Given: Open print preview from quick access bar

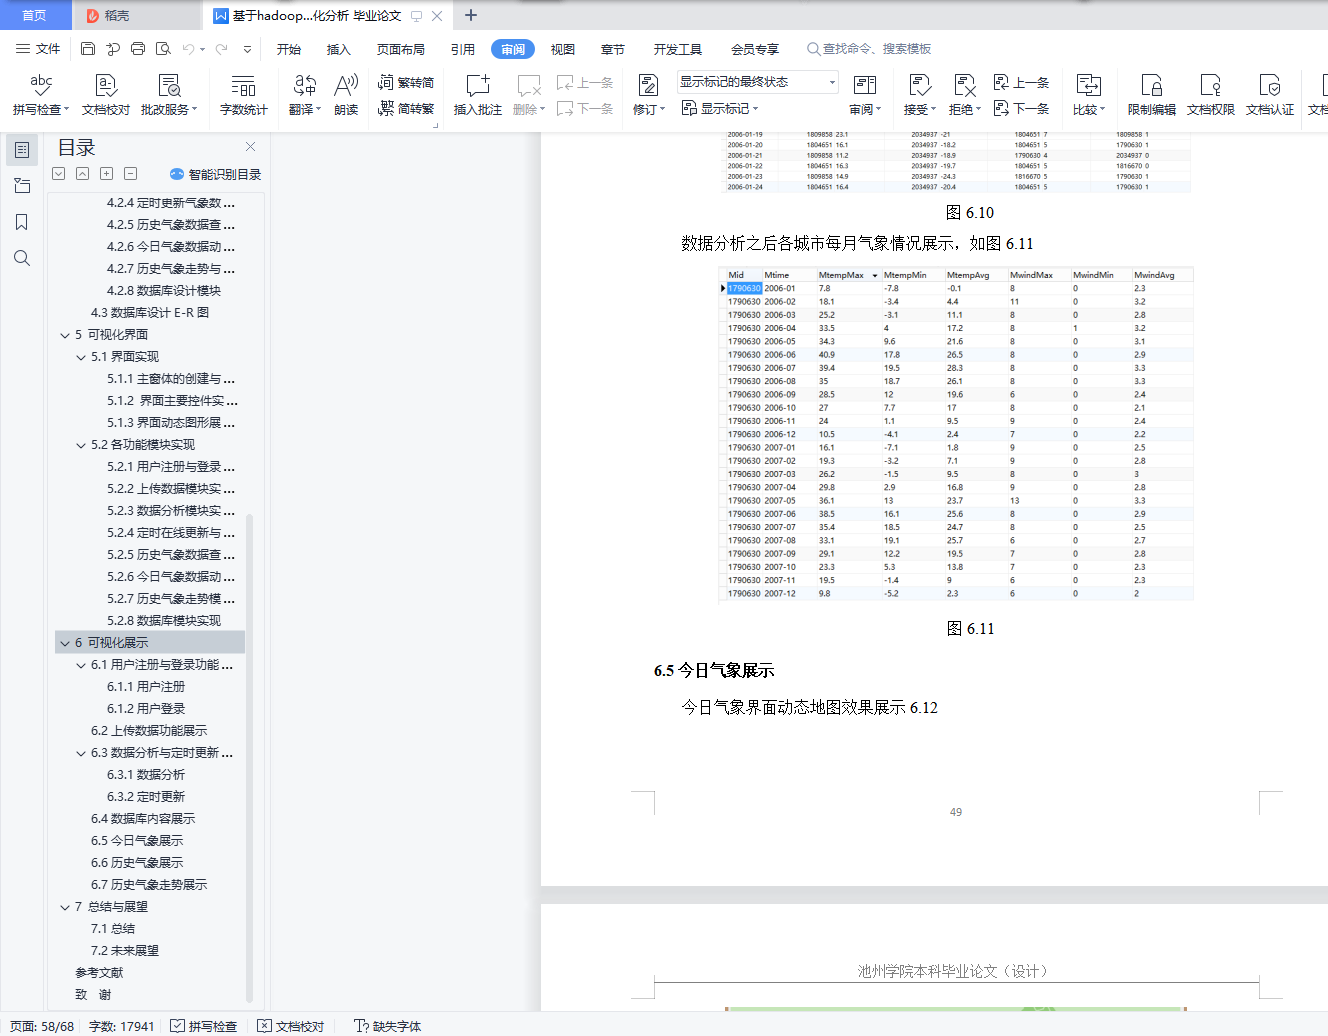Looking at the screenshot, I should point(163,49).
